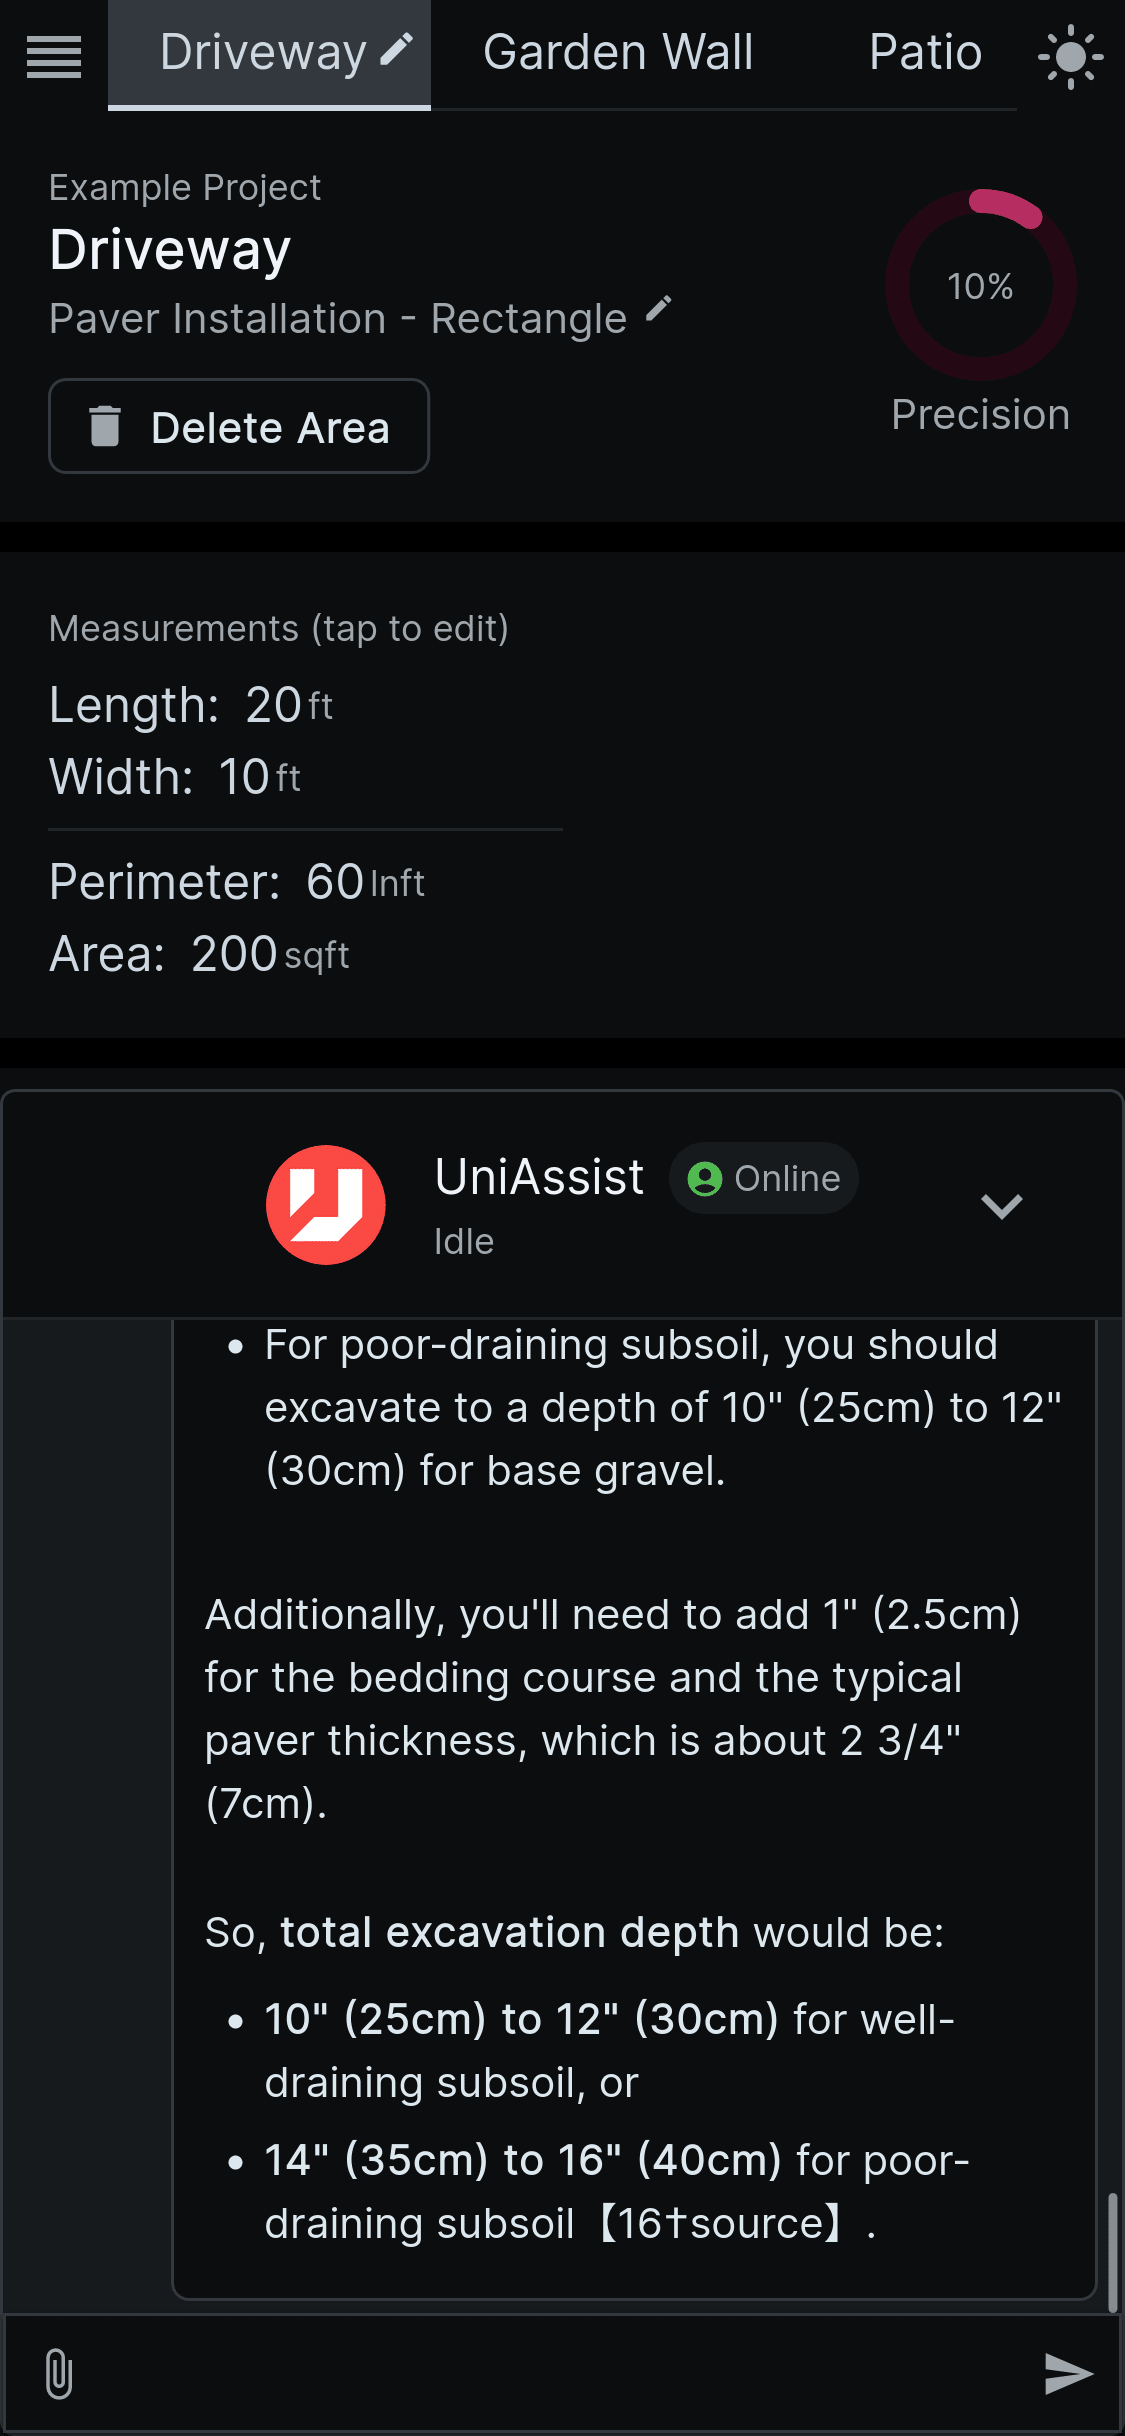Viewport: 1125px width, 2436px height.
Task: Toggle light mode with sun icon
Action: pyautogui.click(x=1070, y=56)
